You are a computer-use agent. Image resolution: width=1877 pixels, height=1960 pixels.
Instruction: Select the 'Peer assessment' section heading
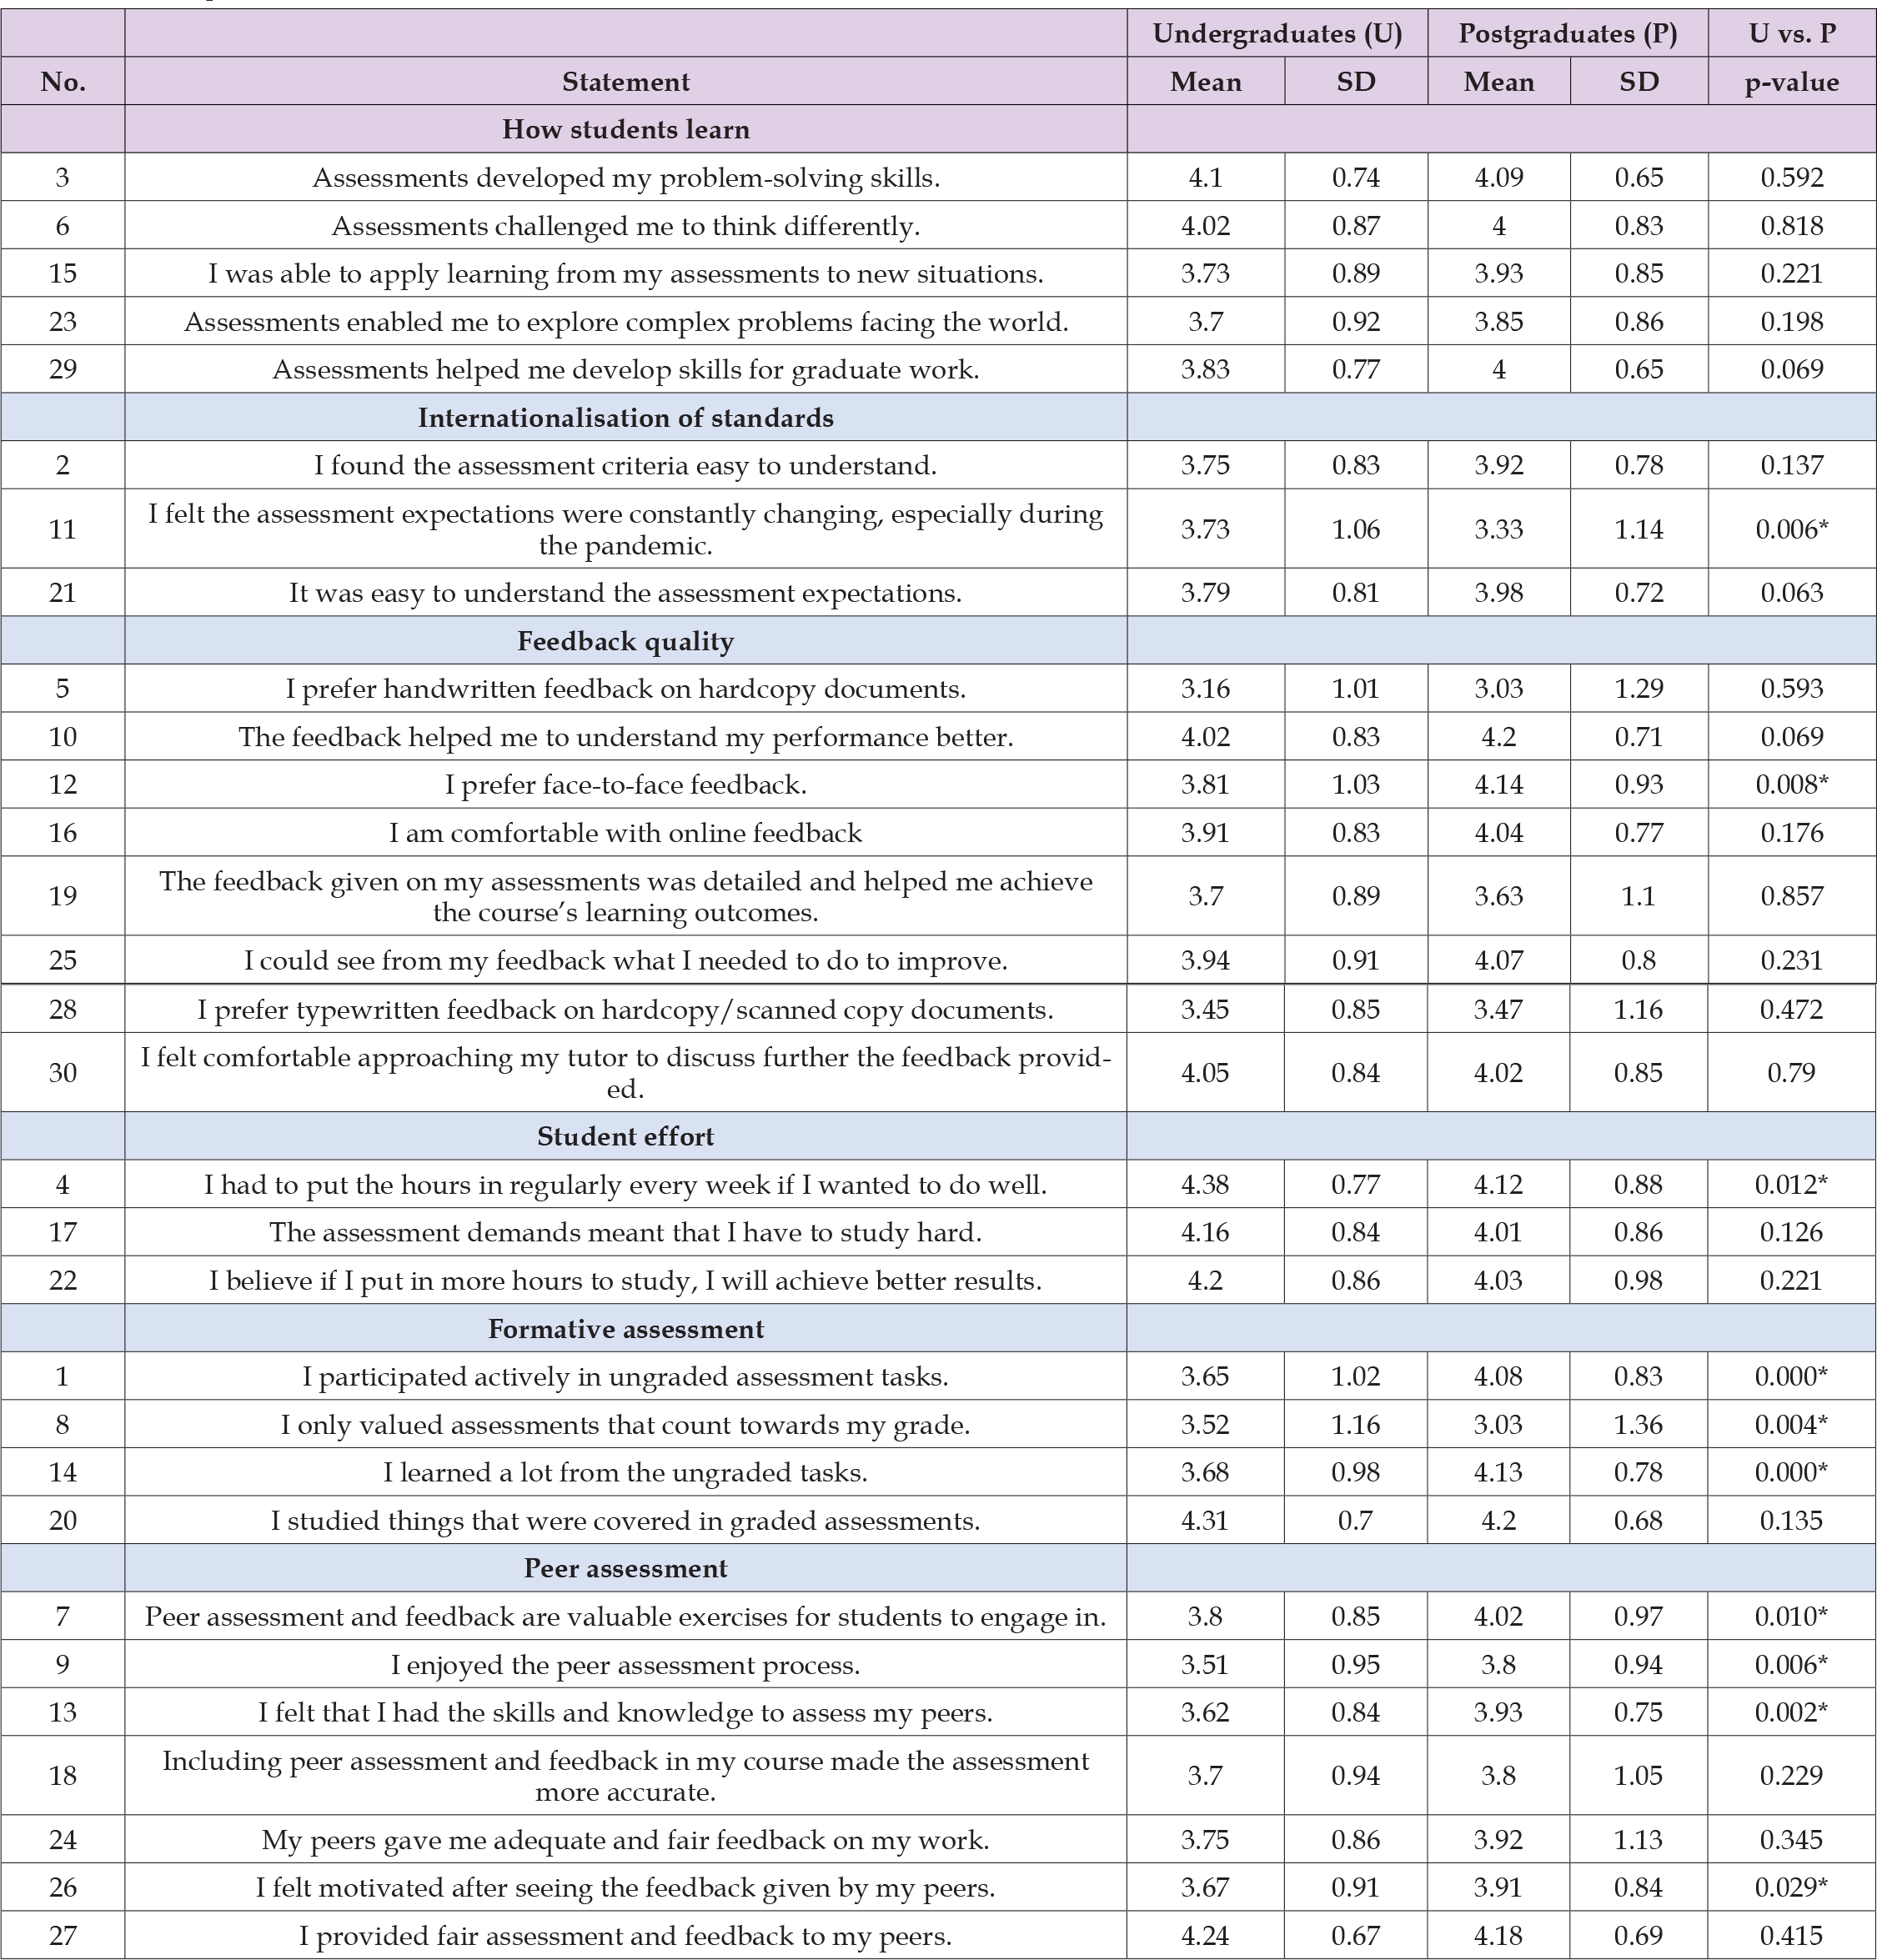[x=625, y=1568]
